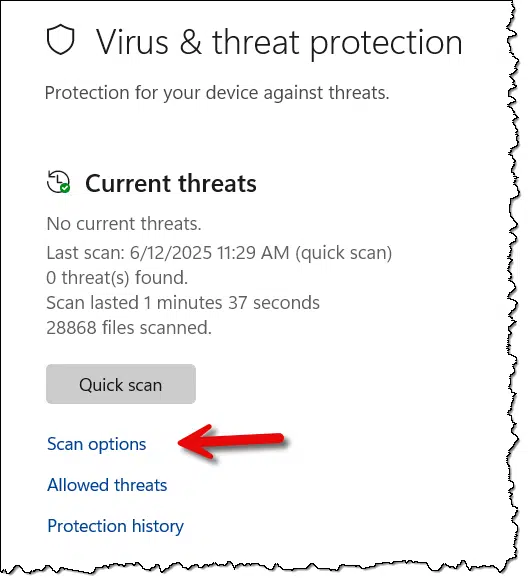Click the word 'protection' in the page title
The width and height of the screenshot is (528, 582).
click(x=386, y=45)
